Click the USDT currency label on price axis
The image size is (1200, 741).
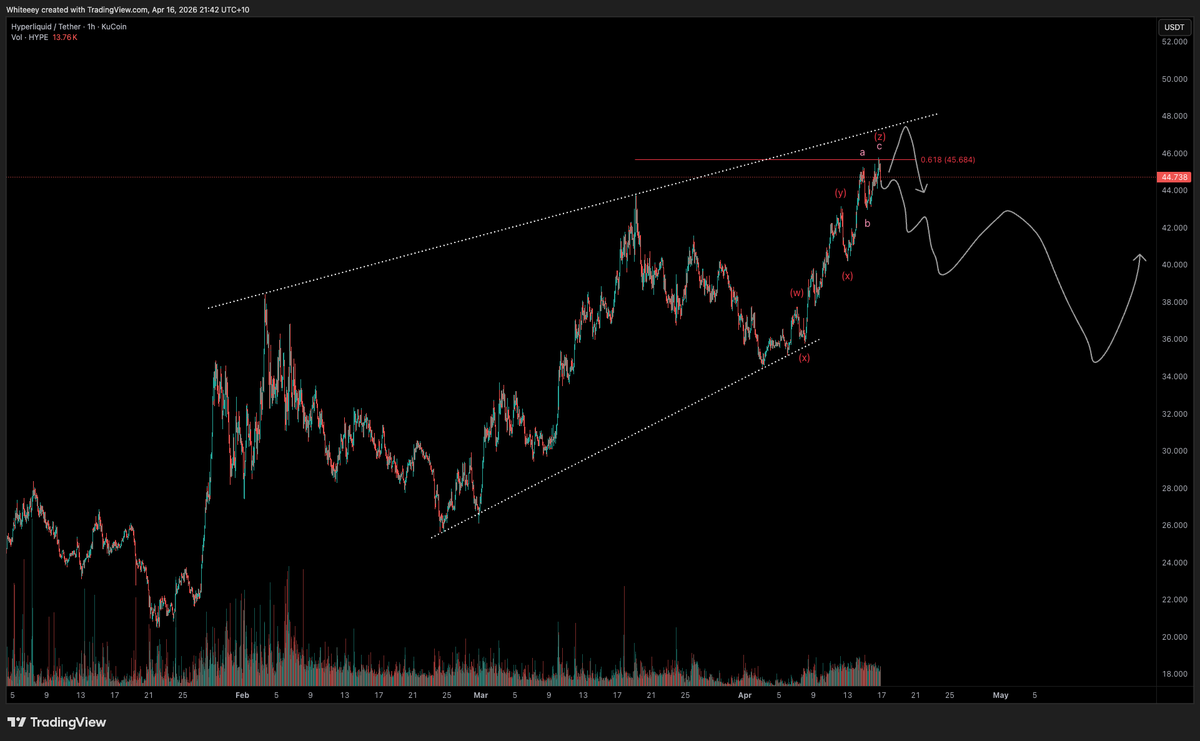(1172, 26)
